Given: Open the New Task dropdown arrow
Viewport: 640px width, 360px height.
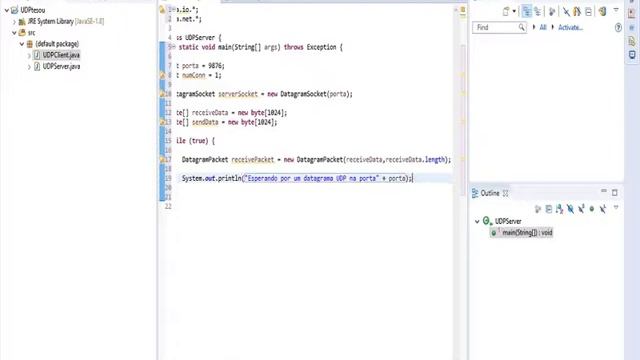Looking at the screenshot, I should [x=514, y=11].
